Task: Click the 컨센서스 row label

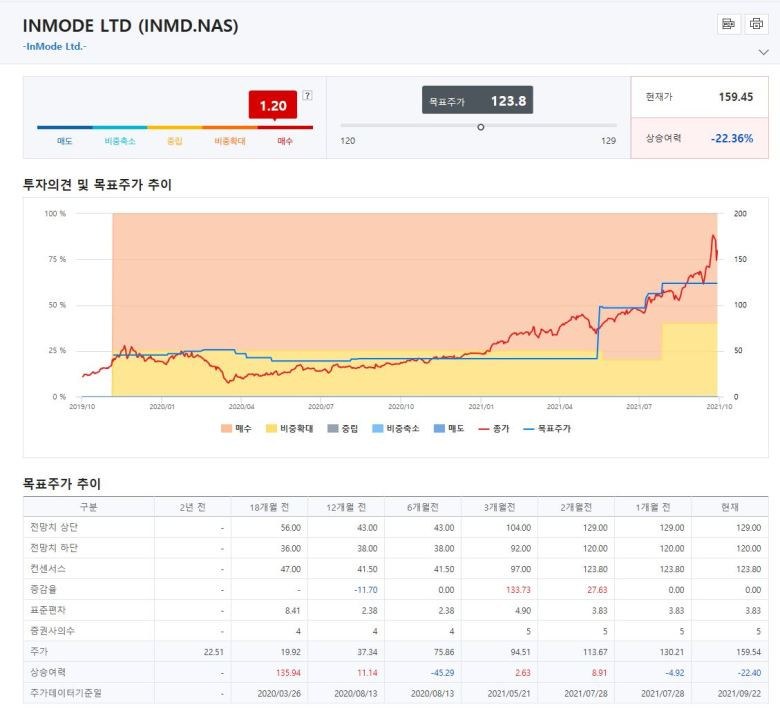Action: (48, 569)
